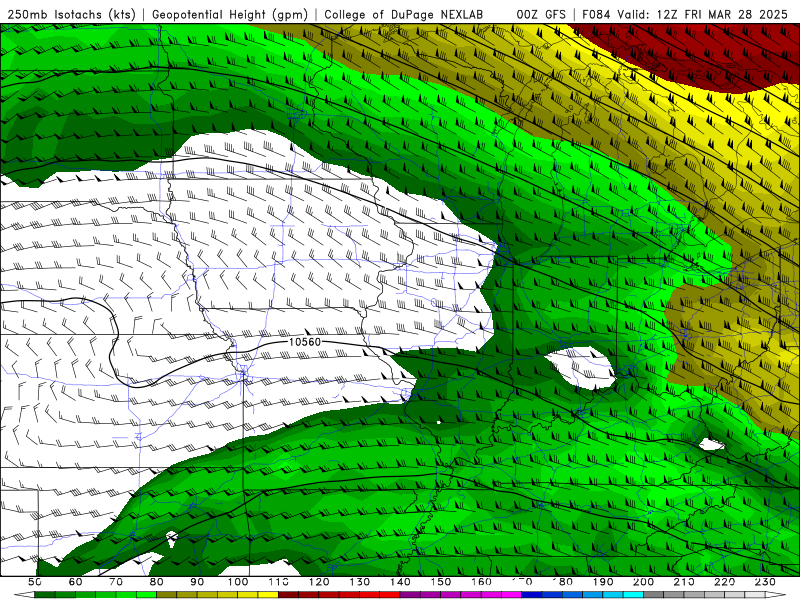Click the '230' value on the color scale
Viewport: 800px width, 600px height.
click(x=765, y=582)
